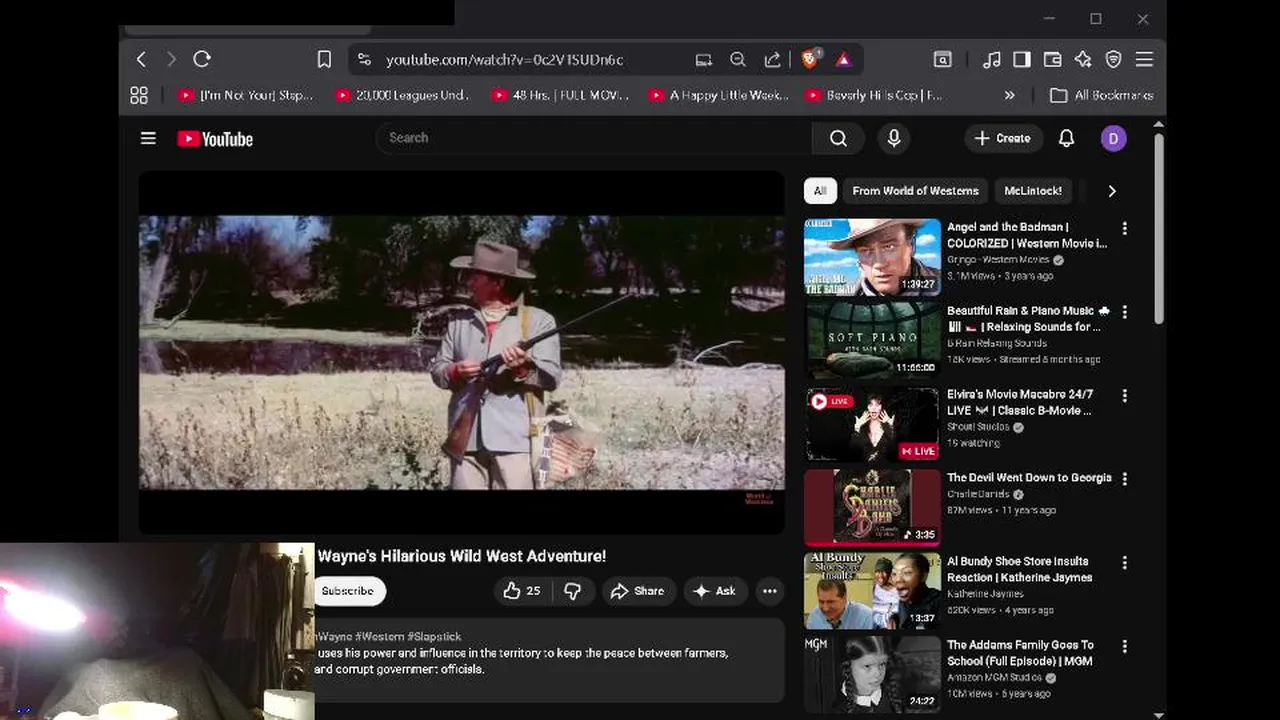Reload the page with refresh icon

coord(202,60)
